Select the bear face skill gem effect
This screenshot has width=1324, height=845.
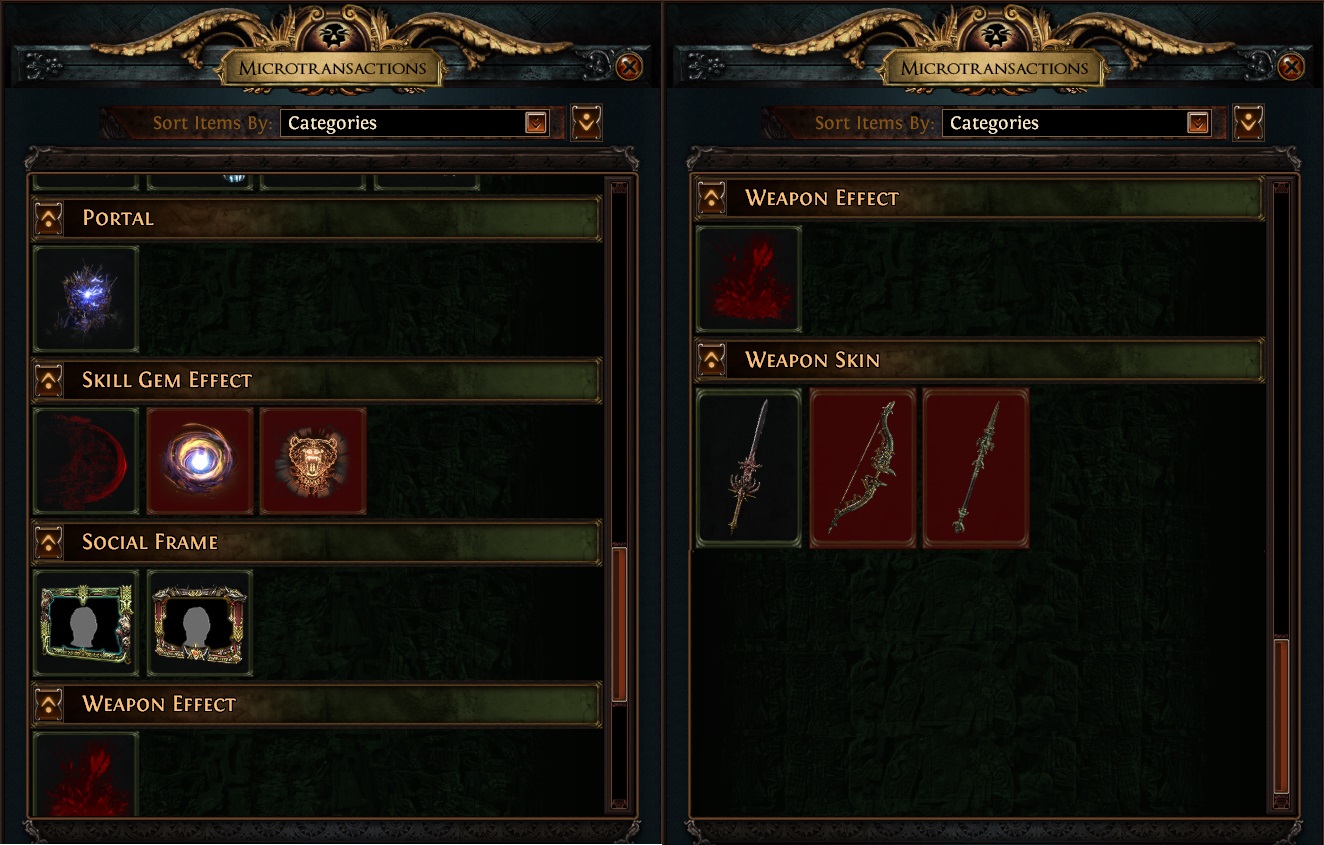pyautogui.click(x=313, y=461)
